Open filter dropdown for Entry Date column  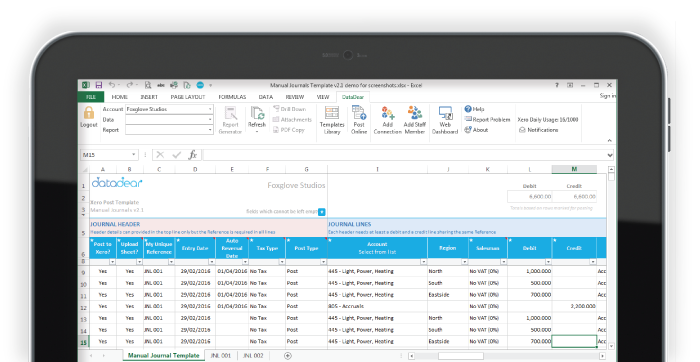[212, 262]
